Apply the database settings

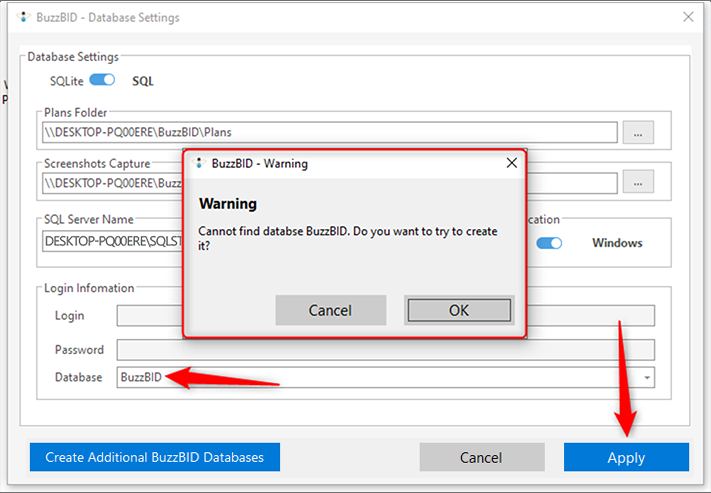(626, 457)
